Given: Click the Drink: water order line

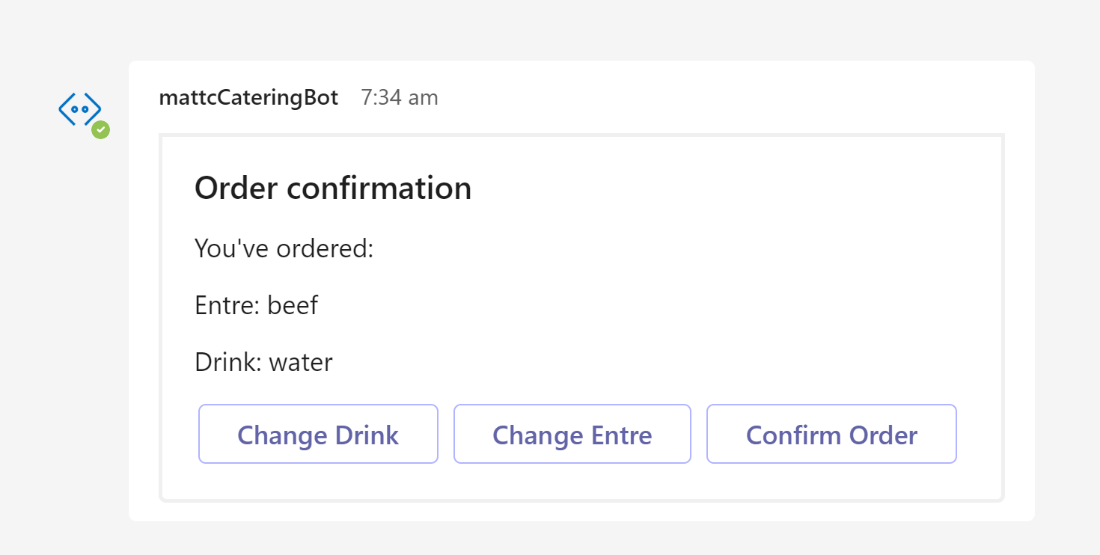Looking at the screenshot, I should [263, 362].
